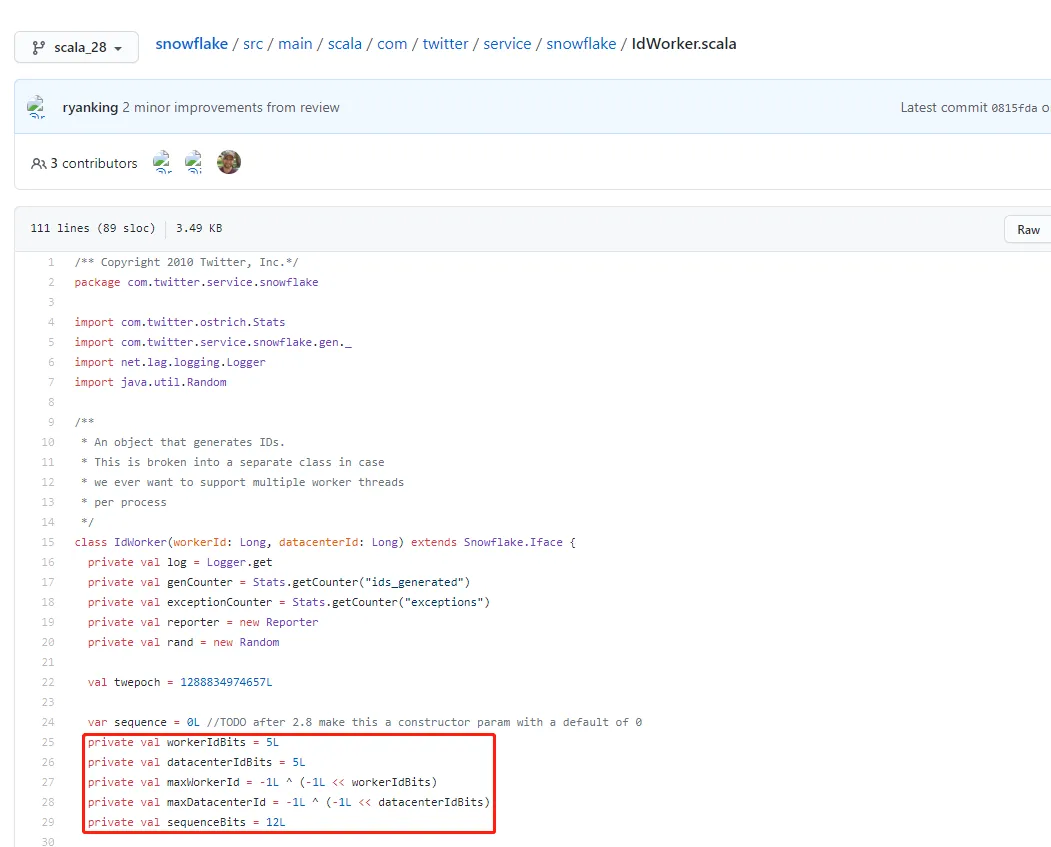Click ryanking's avatar in the commit bar
This screenshot has height=847, width=1051.
pos(36,107)
